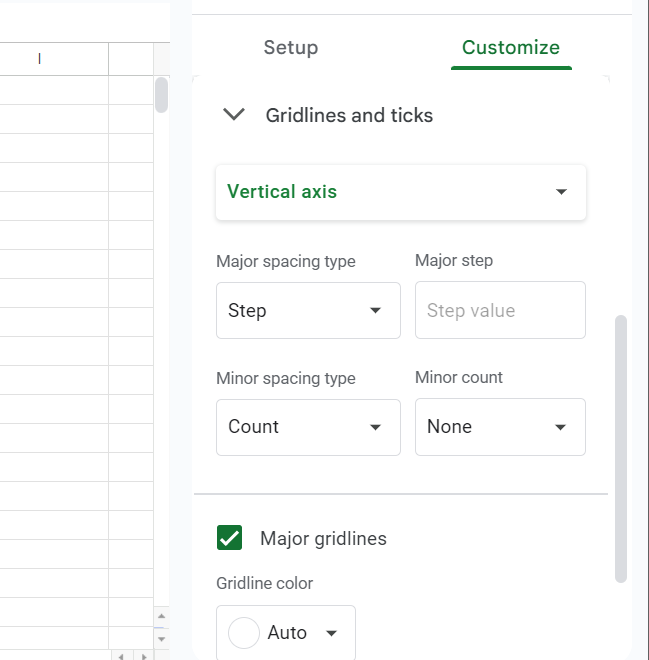This screenshot has width=649, height=660.
Task: Open the Minor count None dropdown
Action: pos(500,427)
